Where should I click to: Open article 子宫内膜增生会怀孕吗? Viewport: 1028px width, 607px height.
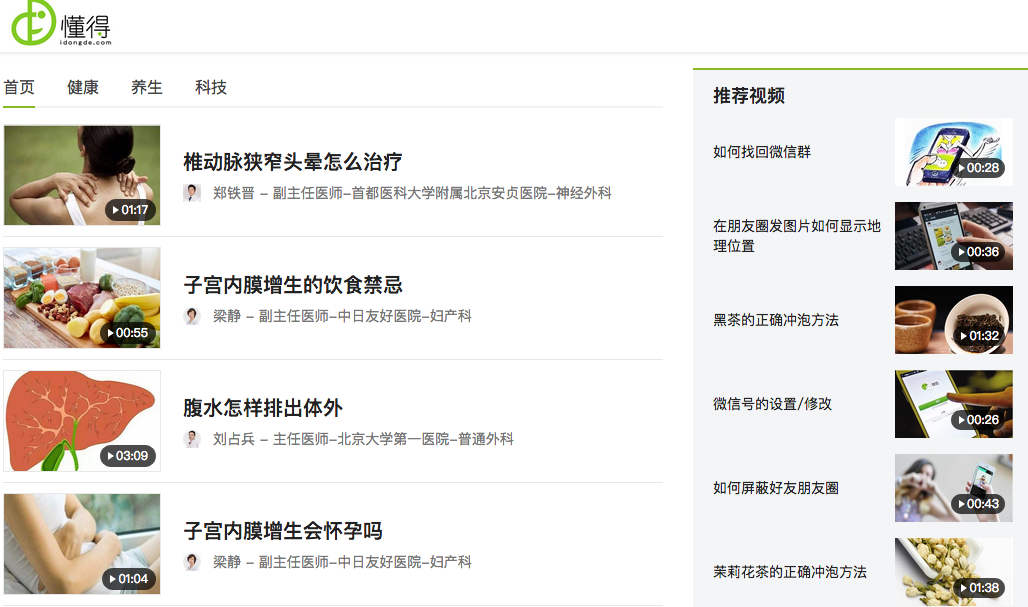pyautogui.click(x=283, y=530)
